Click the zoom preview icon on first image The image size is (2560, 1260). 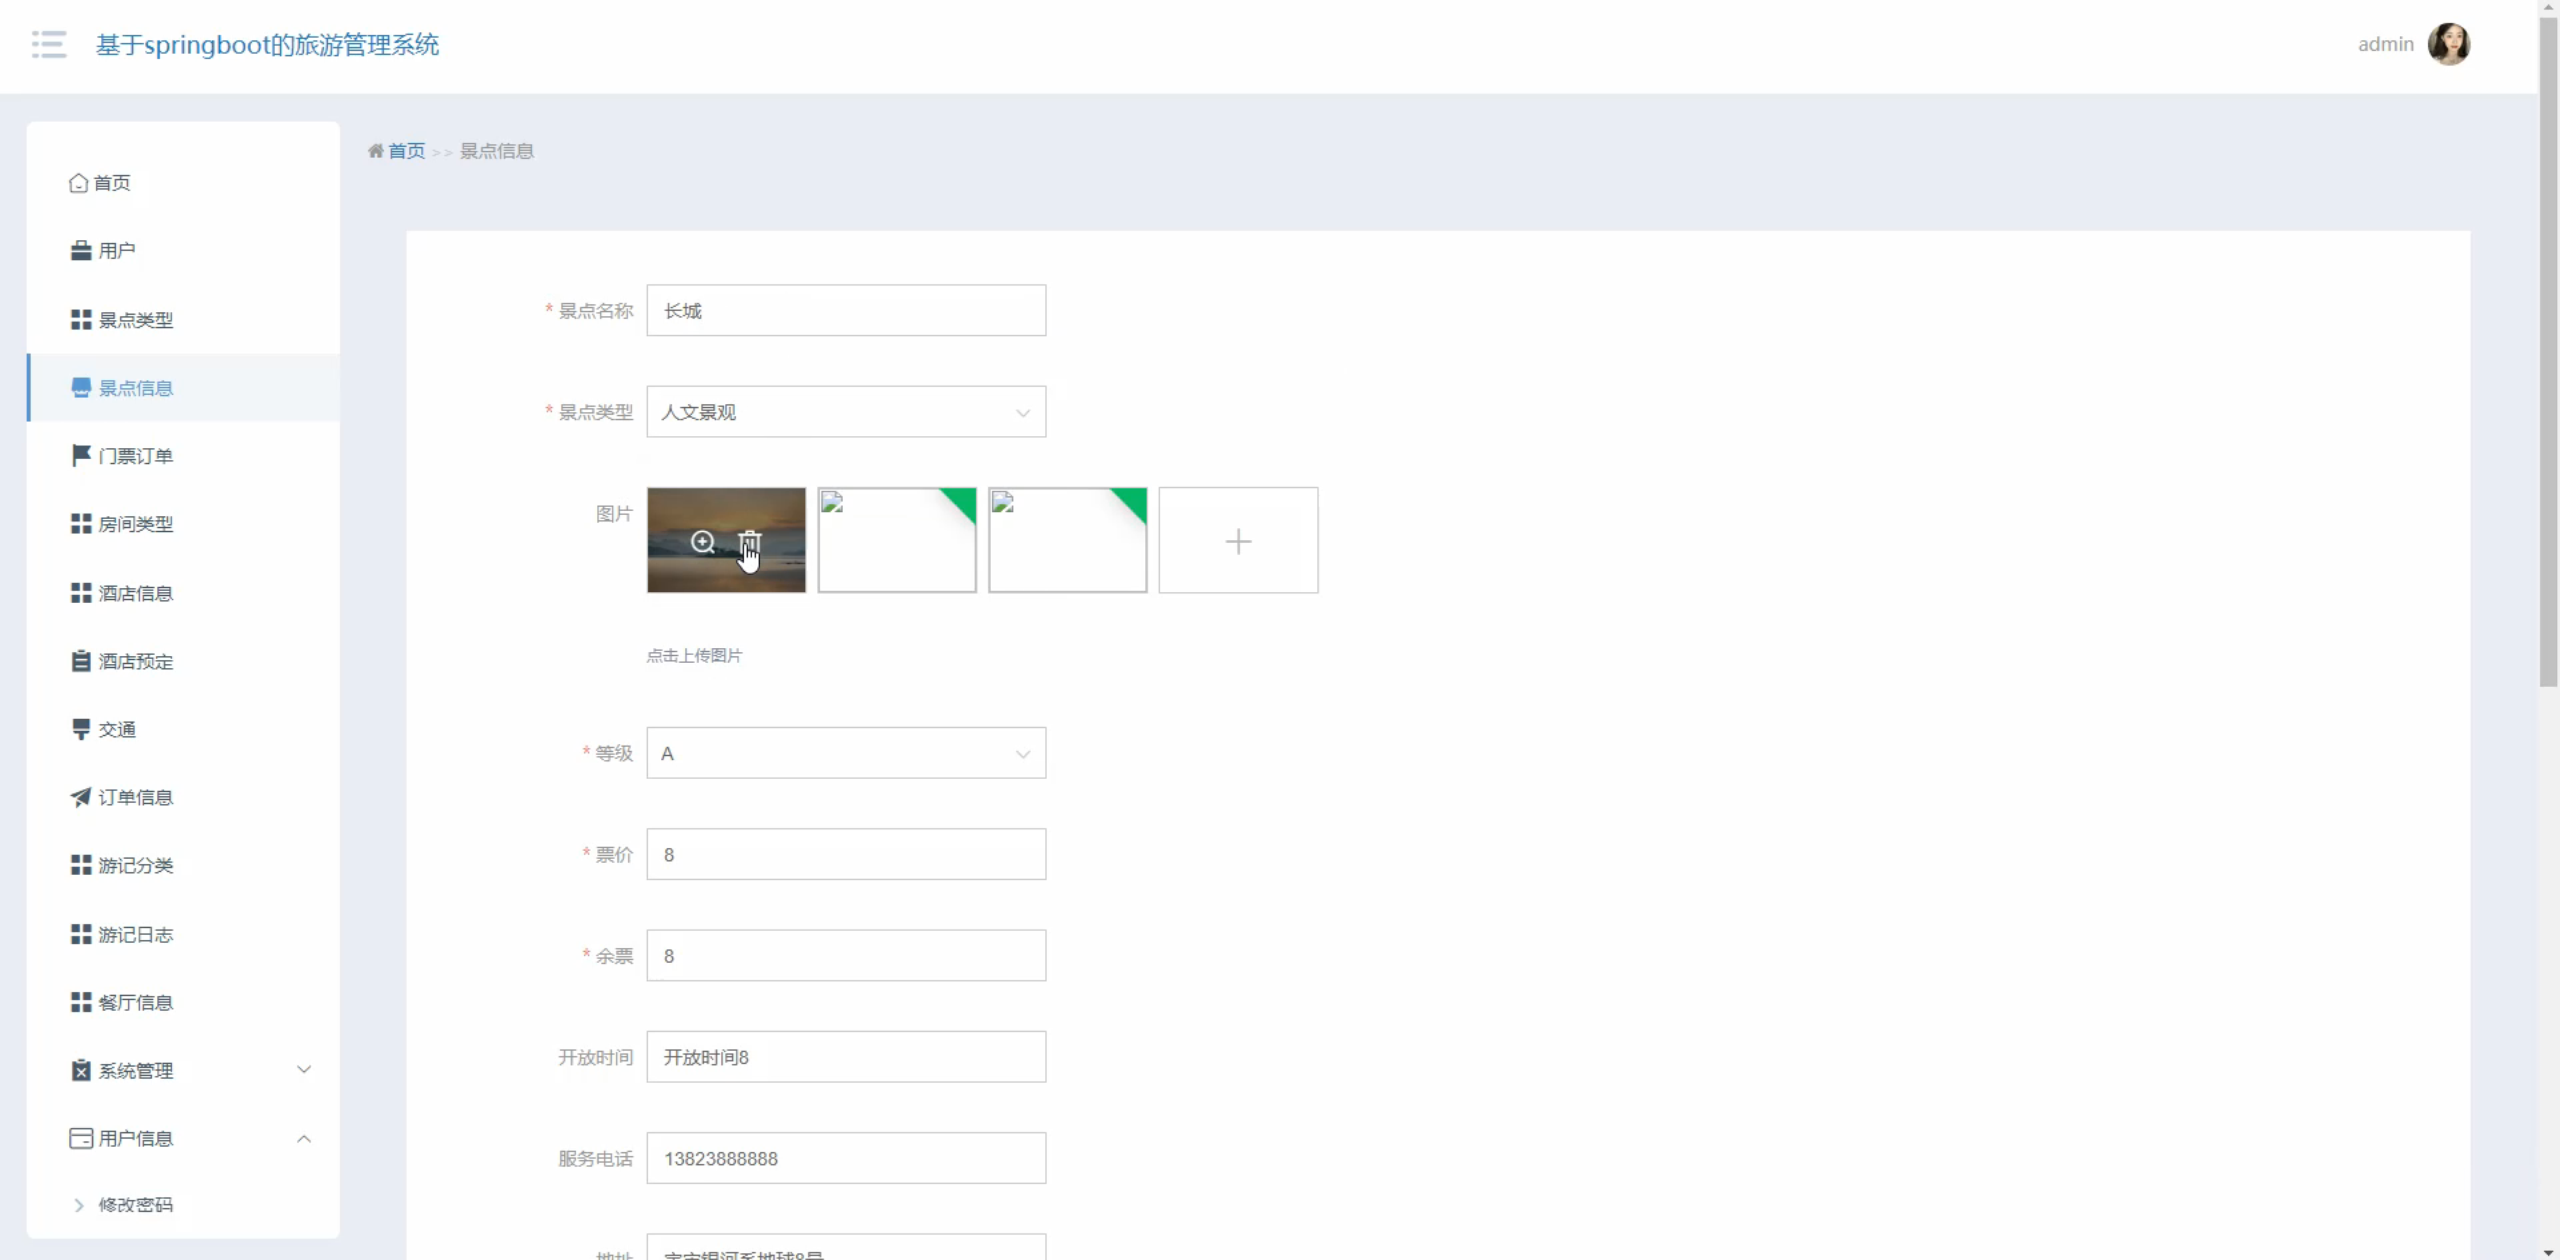pyautogui.click(x=703, y=542)
